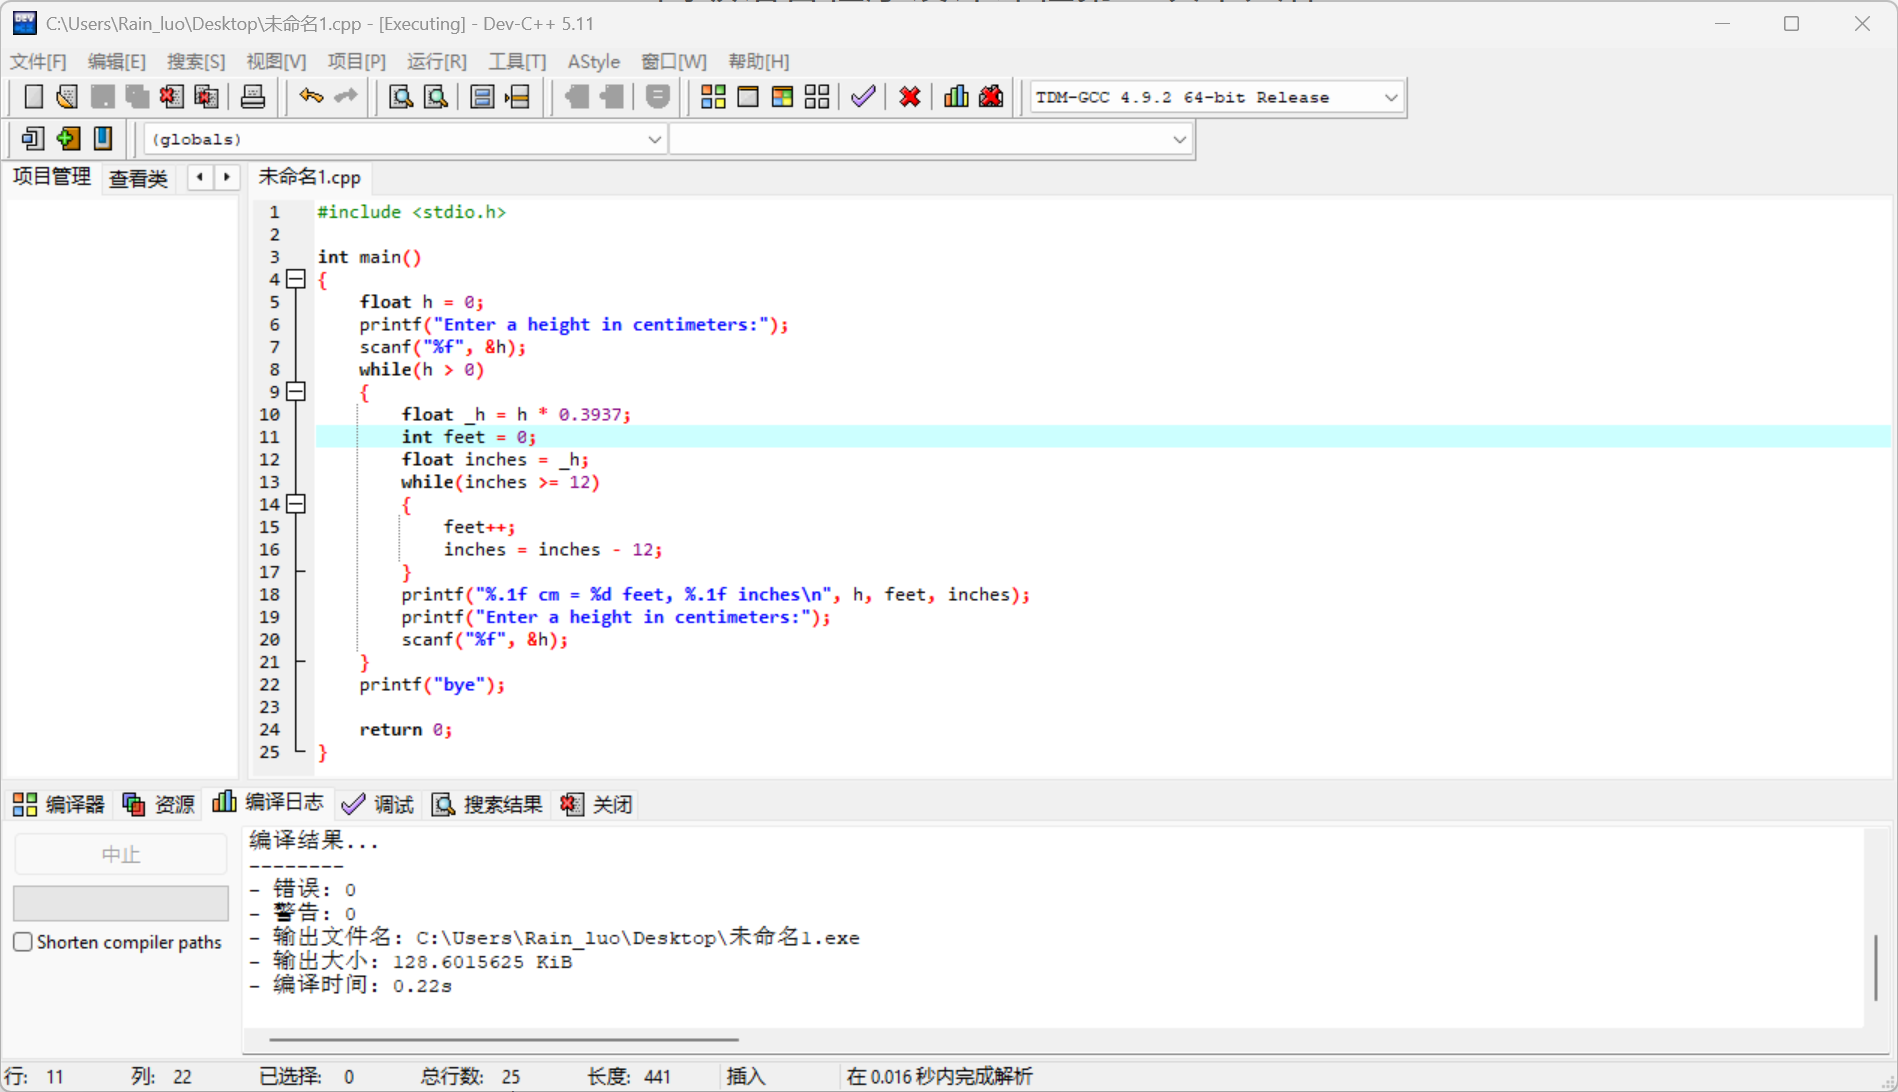This screenshot has height=1092, width=1898.
Task: Switch to the 编译日志 bottom tab
Action: (x=268, y=803)
